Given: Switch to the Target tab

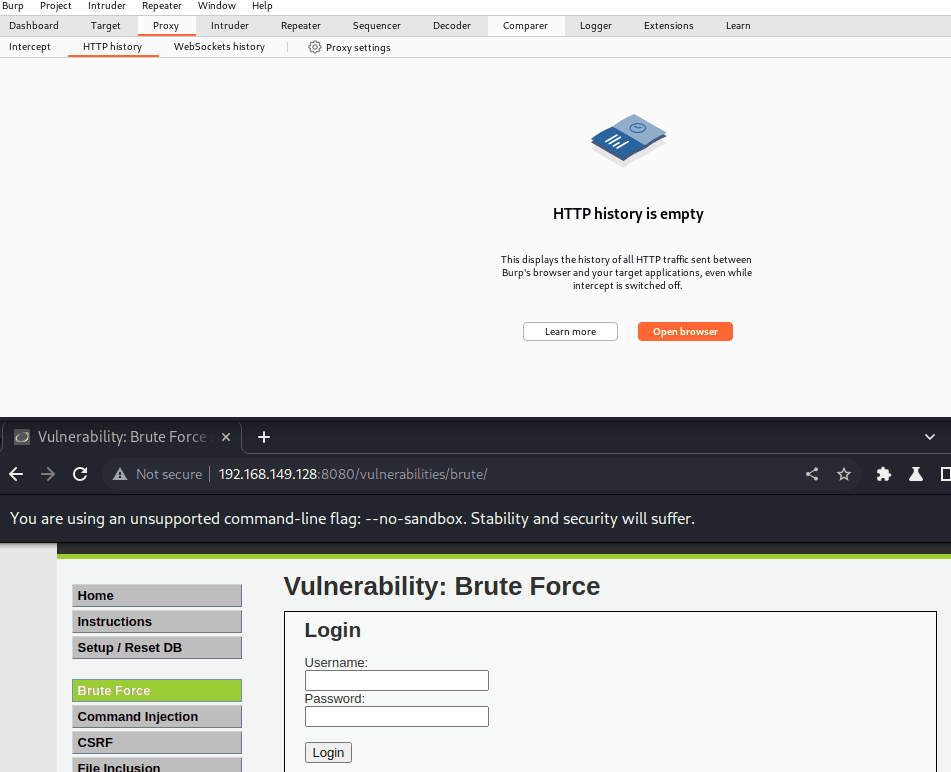Looking at the screenshot, I should click(x=106, y=25).
